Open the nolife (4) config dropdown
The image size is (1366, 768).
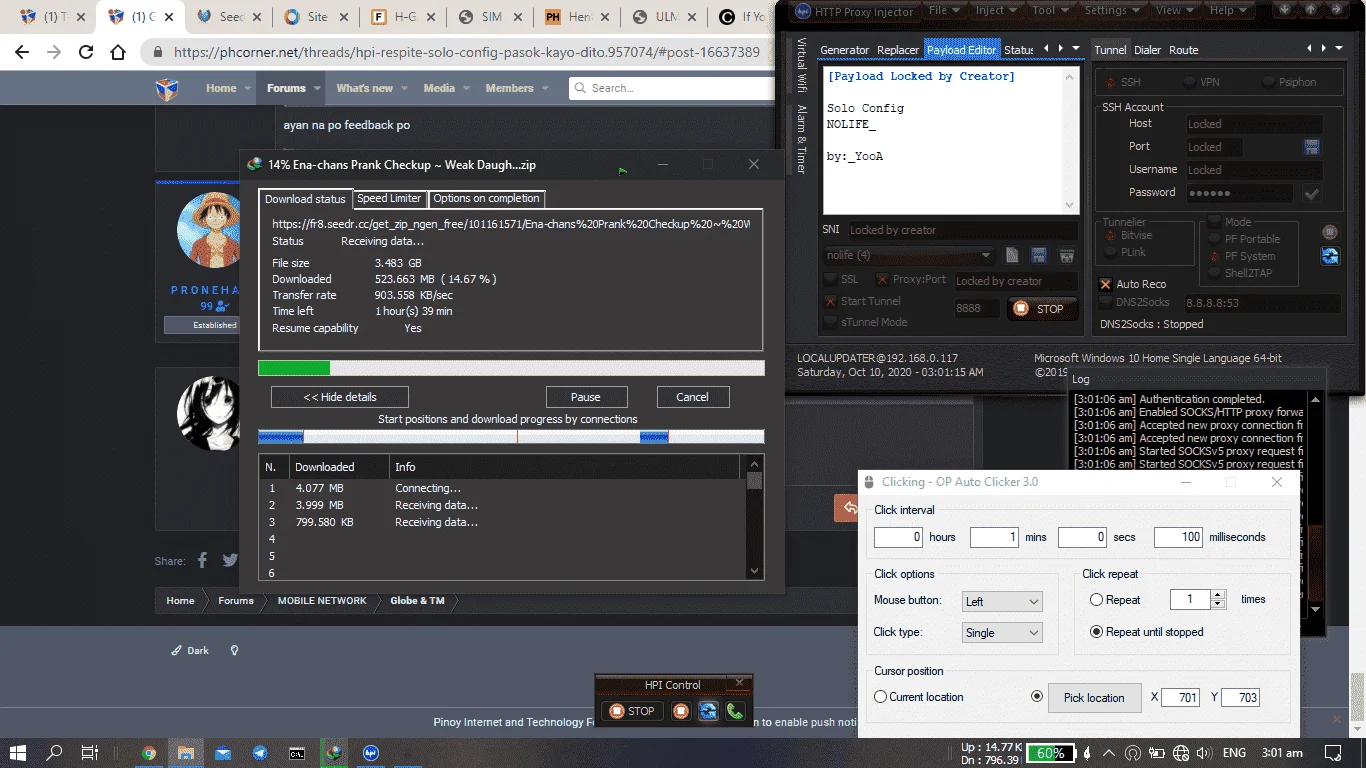(x=909, y=255)
